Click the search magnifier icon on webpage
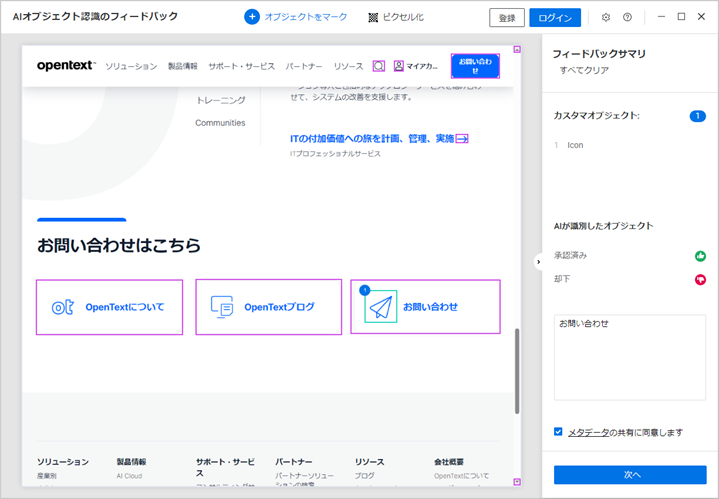The height and width of the screenshot is (499, 719). [379, 66]
